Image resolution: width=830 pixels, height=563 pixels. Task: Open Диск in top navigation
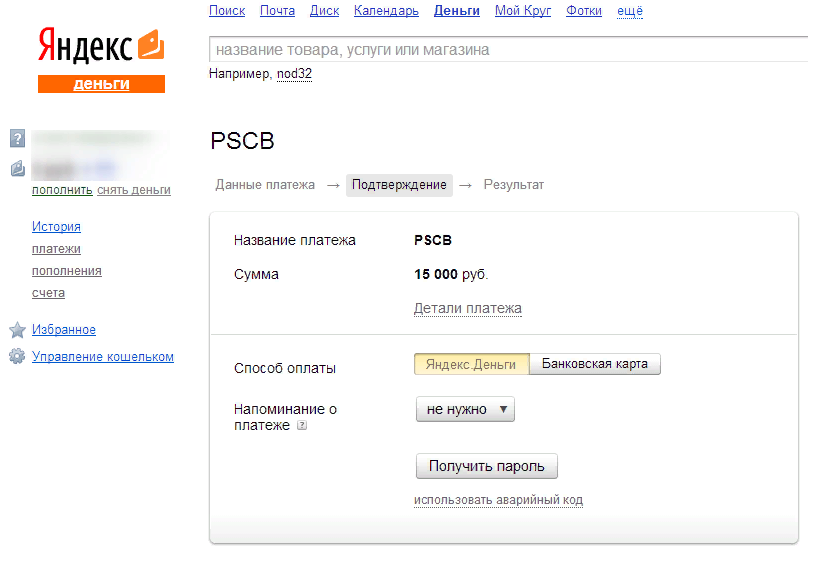pyautogui.click(x=324, y=11)
